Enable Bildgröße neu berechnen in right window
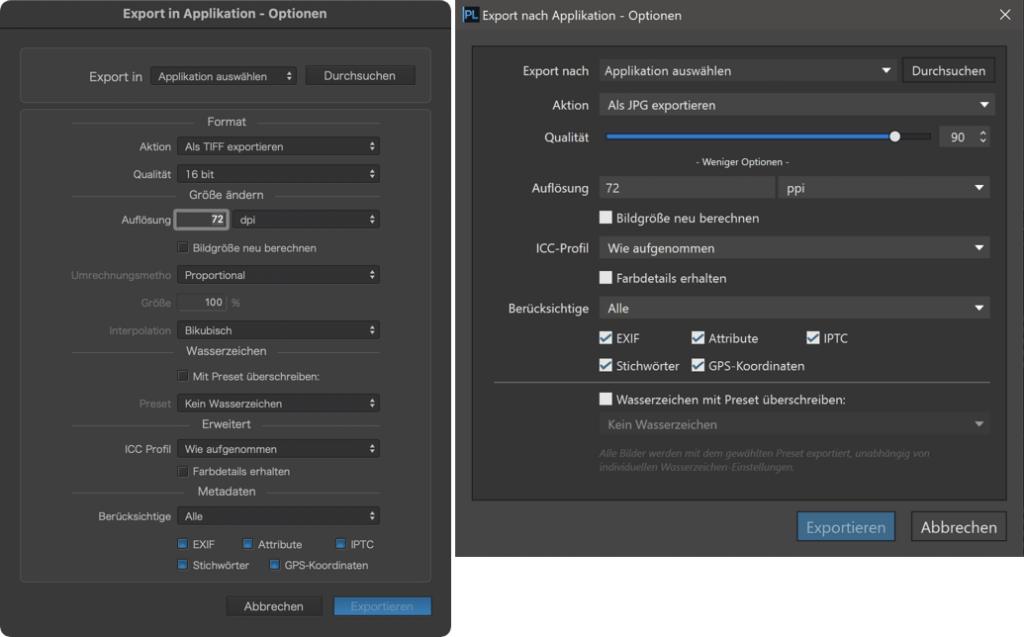Viewport: 1024px width, 637px height. click(x=606, y=218)
